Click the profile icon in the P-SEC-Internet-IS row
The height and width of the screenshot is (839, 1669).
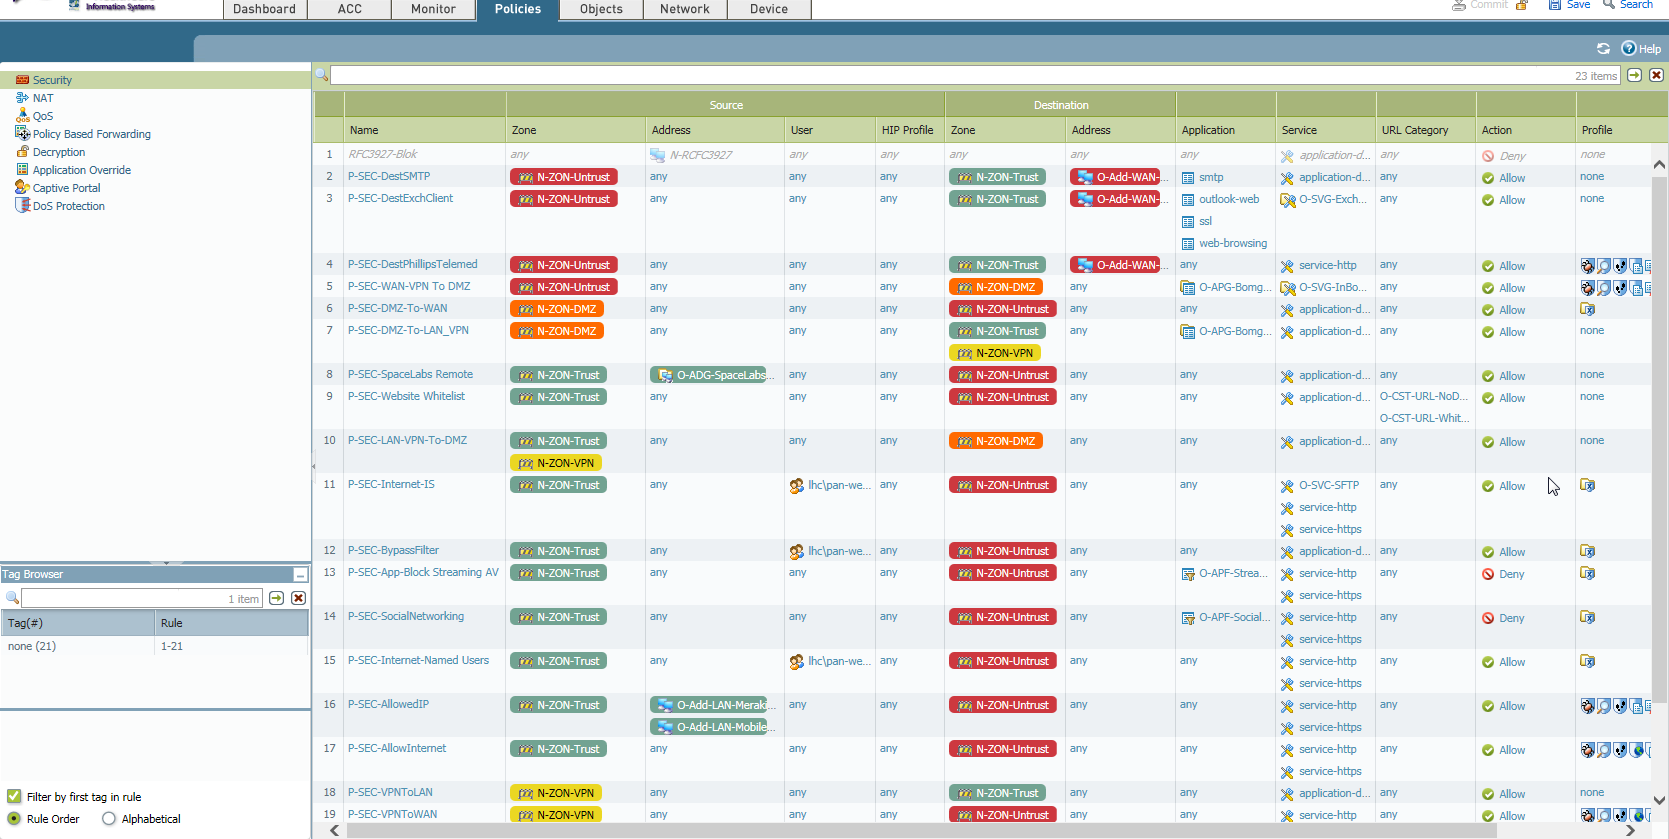pos(1587,485)
